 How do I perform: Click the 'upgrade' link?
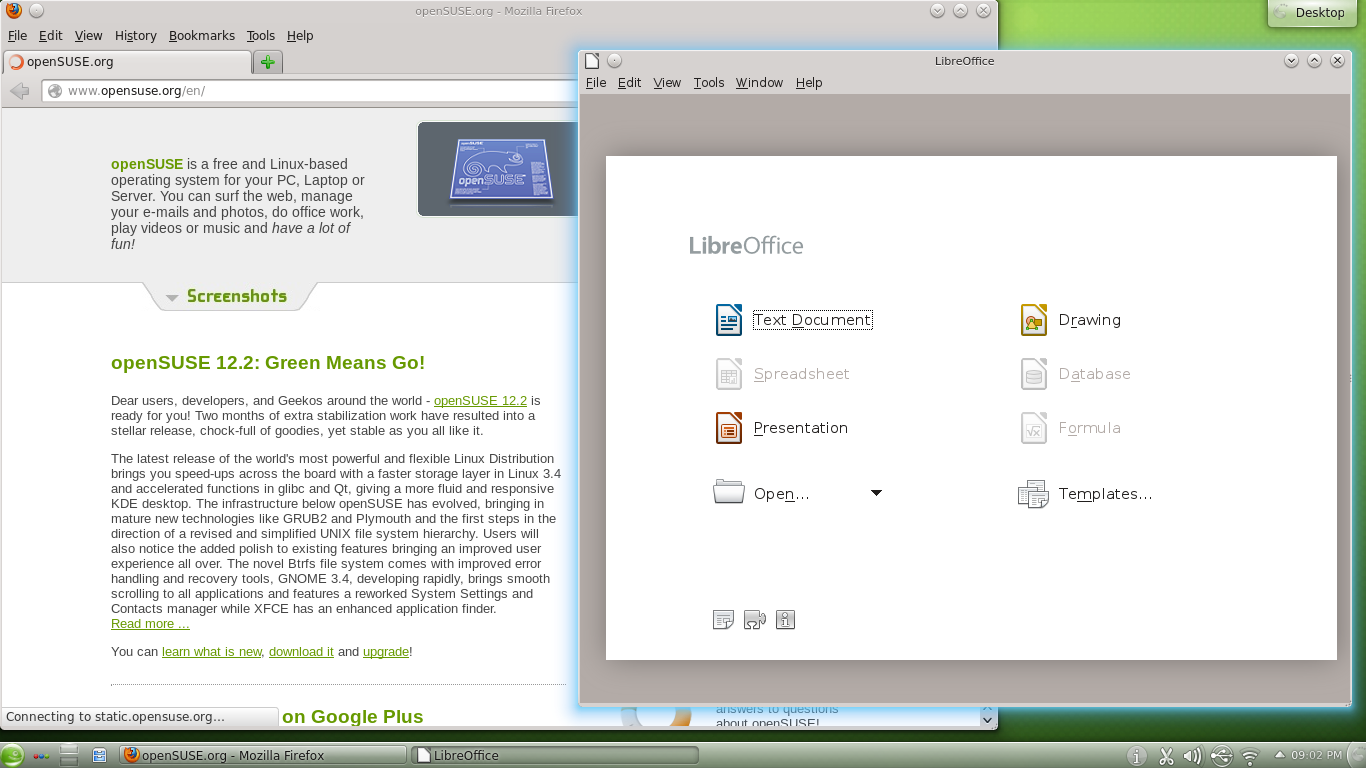pyautogui.click(x=386, y=651)
